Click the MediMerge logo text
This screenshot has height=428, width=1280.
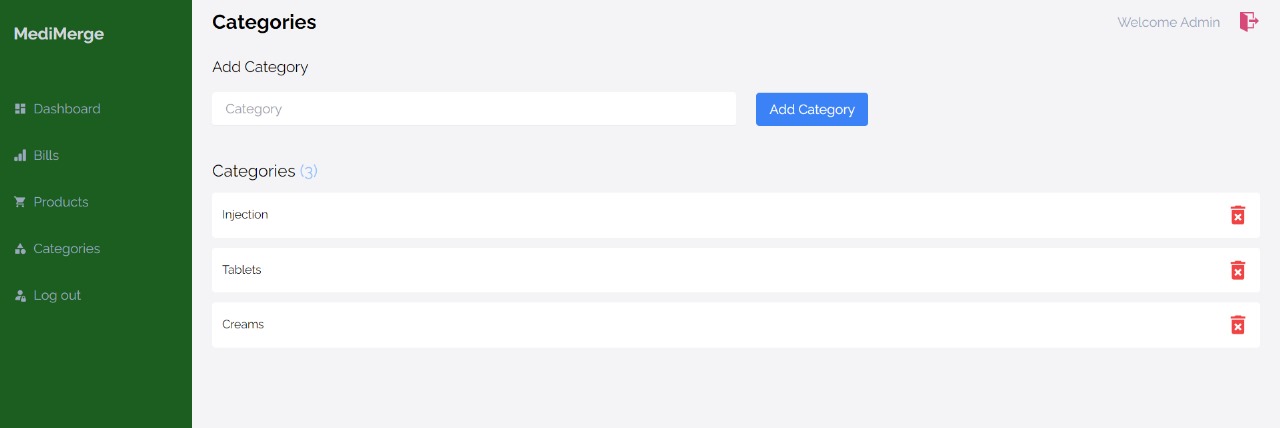point(59,34)
